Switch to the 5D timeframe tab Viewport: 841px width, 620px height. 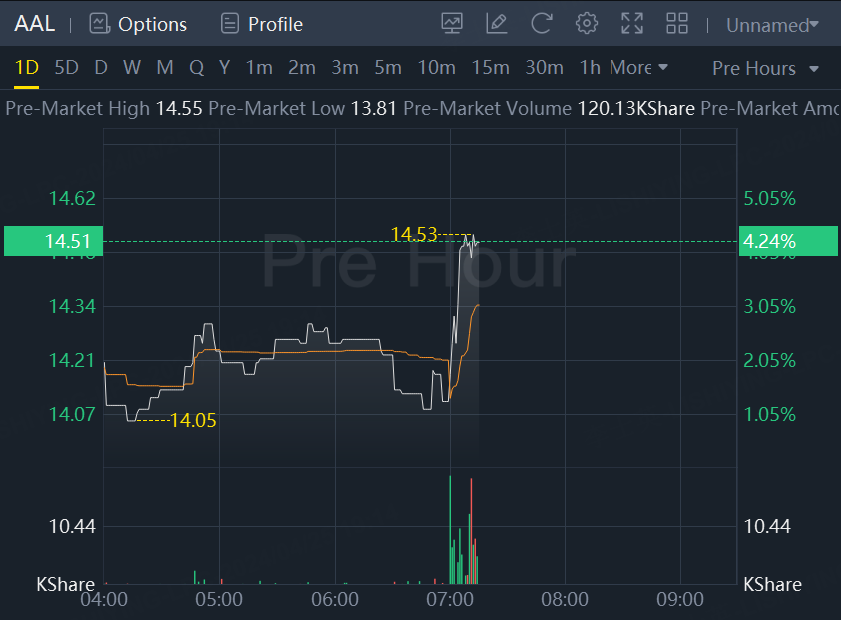tap(67, 68)
